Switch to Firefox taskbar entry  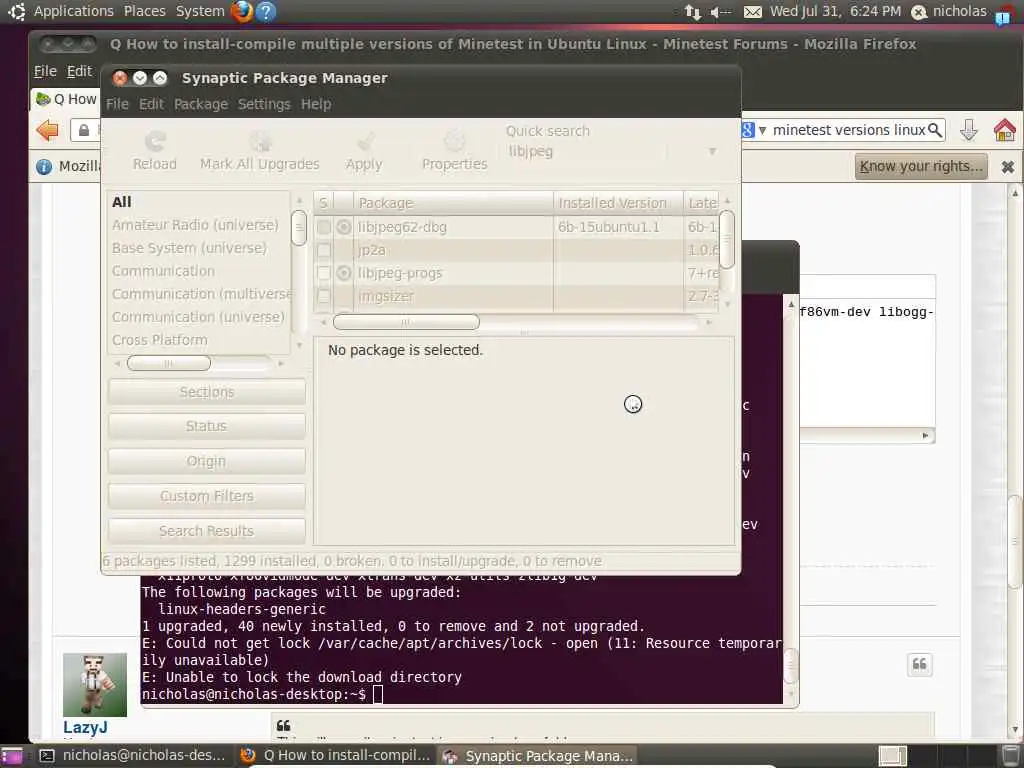[336, 756]
